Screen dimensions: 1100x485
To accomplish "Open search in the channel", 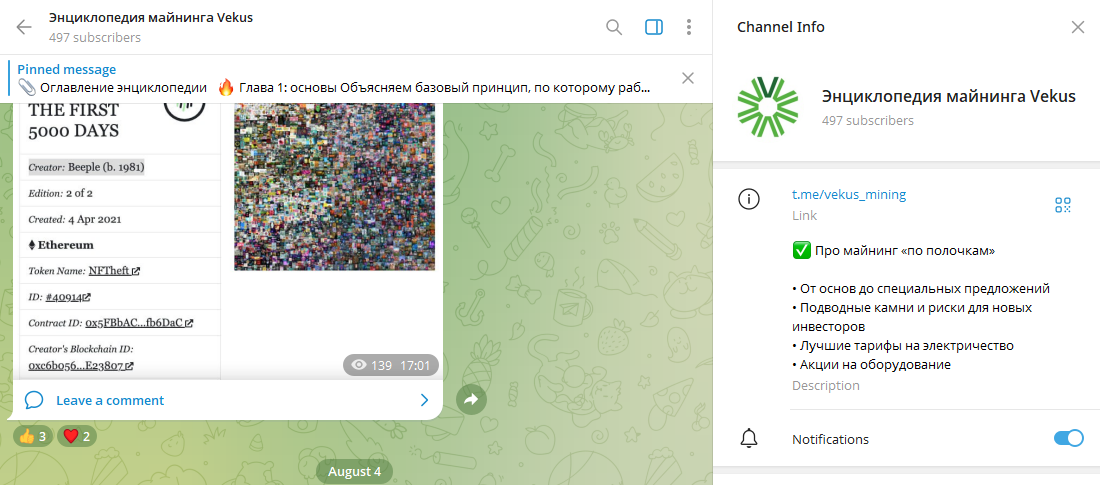I will [x=614, y=27].
